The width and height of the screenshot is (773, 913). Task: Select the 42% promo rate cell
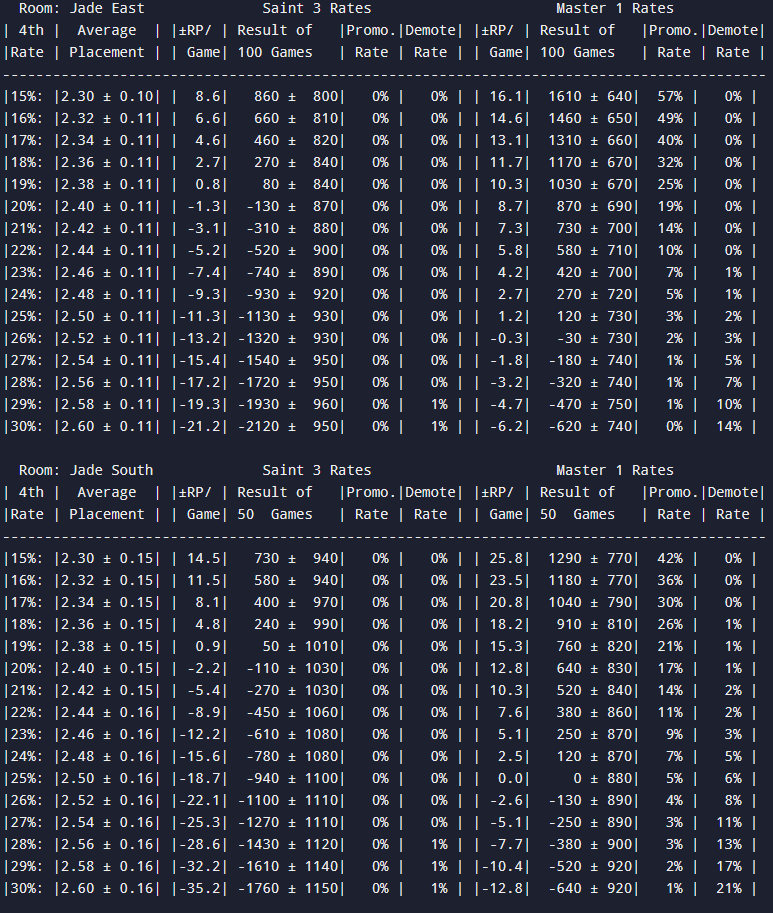670,558
